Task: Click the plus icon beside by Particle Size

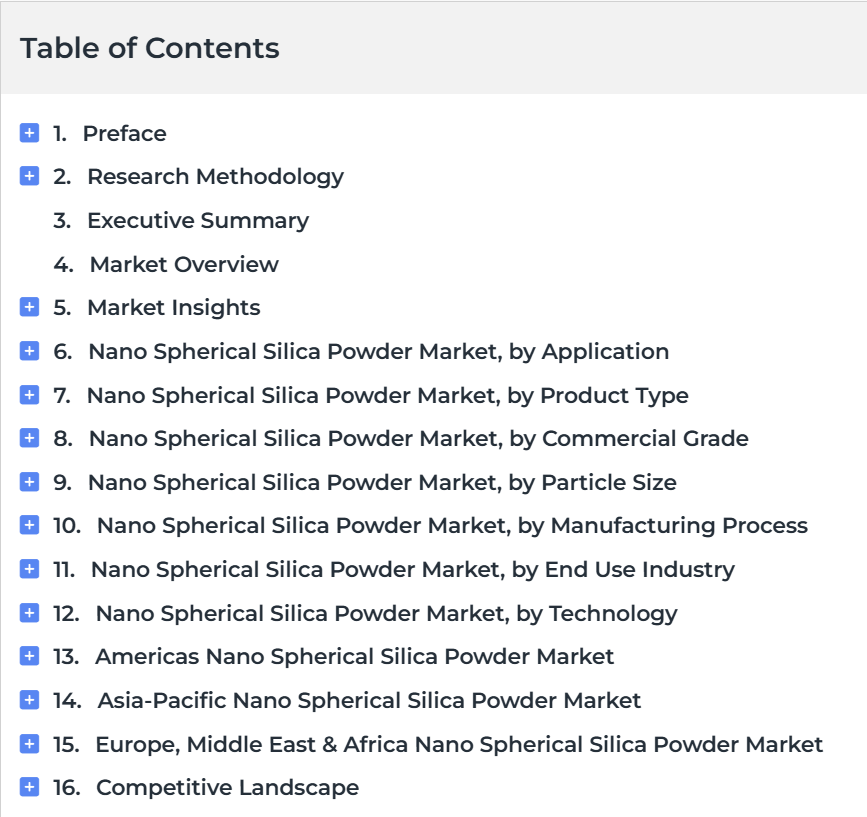Action: tap(29, 482)
